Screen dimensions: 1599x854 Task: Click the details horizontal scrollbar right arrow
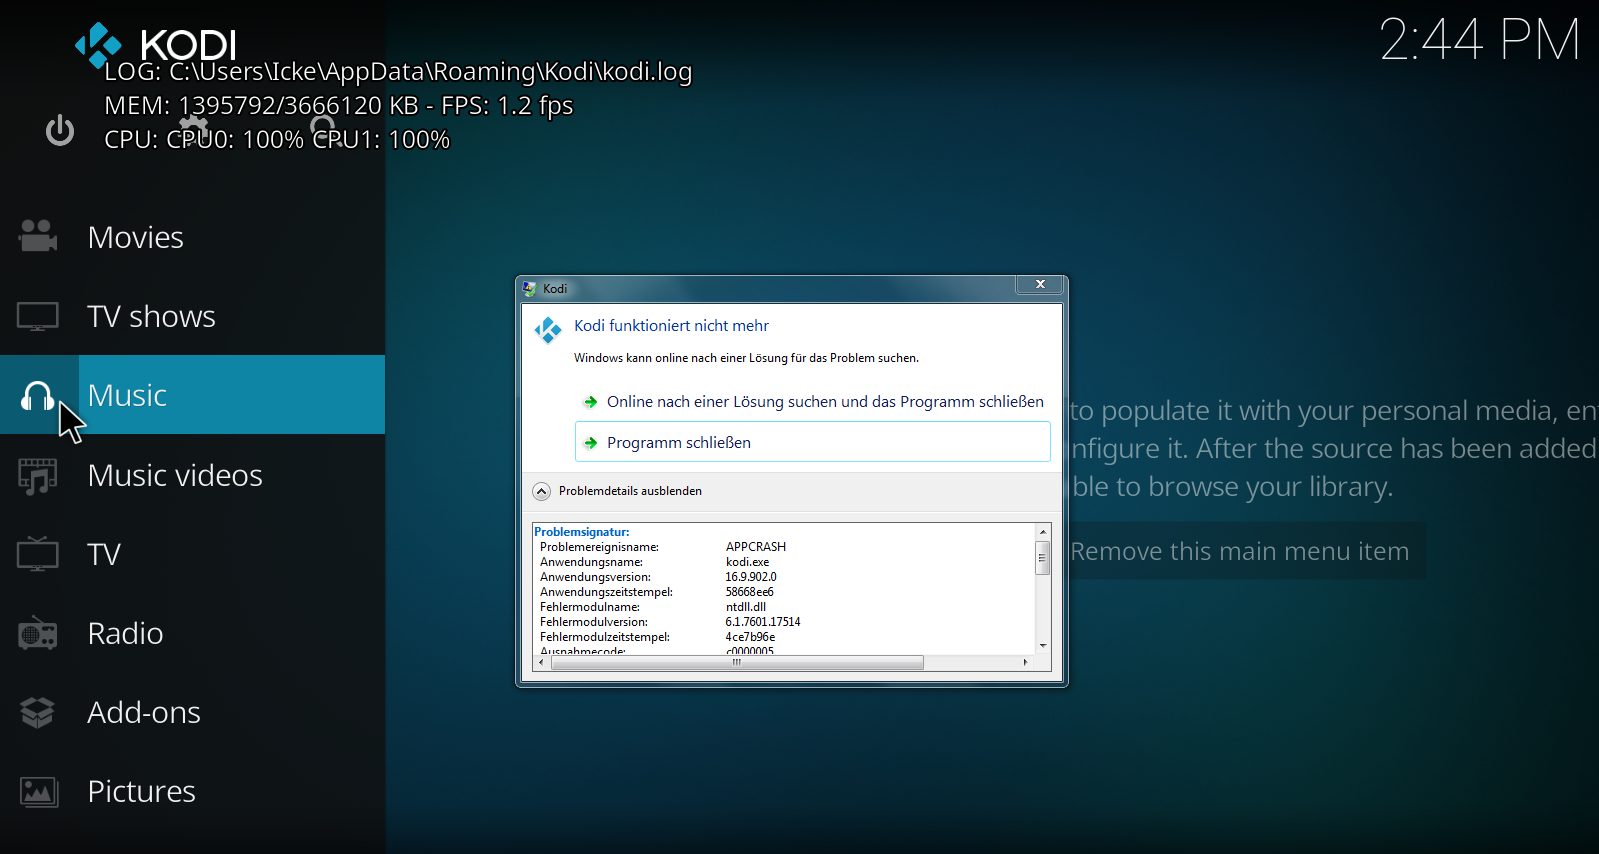pyautogui.click(x=1026, y=662)
